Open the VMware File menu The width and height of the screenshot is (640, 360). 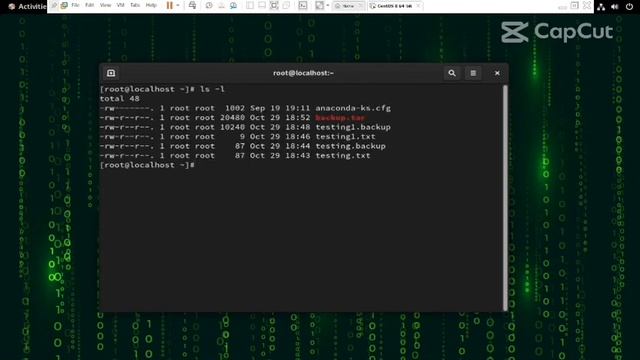pyautogui.click(x=75, y=5)
